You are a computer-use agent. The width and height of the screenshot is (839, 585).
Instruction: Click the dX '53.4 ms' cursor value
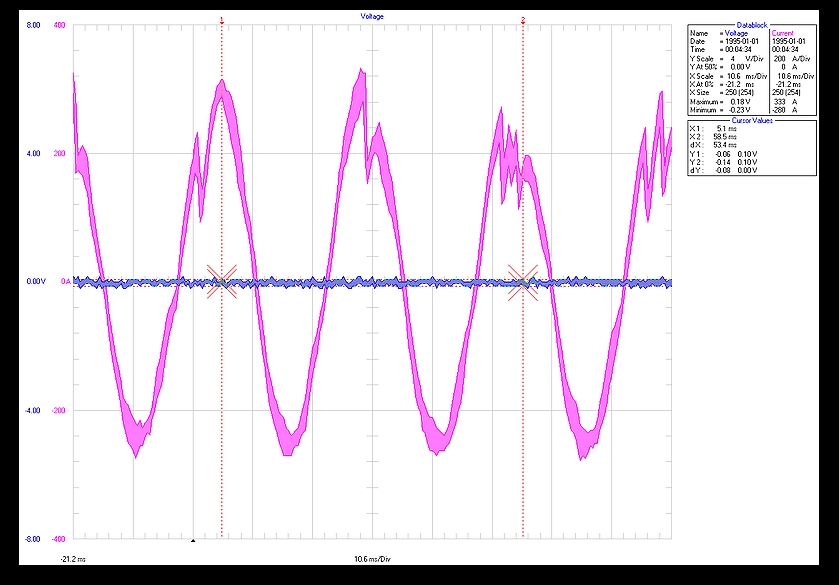click(x=724, y=145)
